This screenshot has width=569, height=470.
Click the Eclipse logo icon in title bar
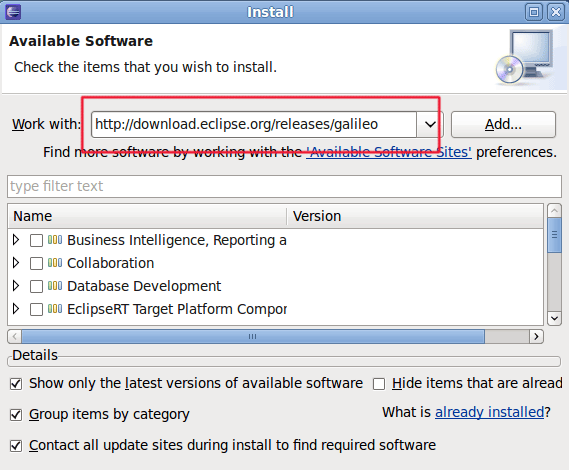[x=13, y=12]
